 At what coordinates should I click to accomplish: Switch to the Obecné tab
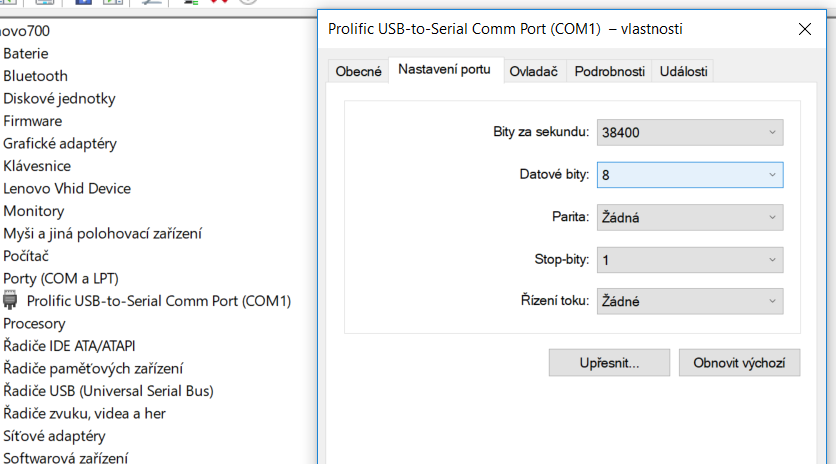(x=358, y=71)
